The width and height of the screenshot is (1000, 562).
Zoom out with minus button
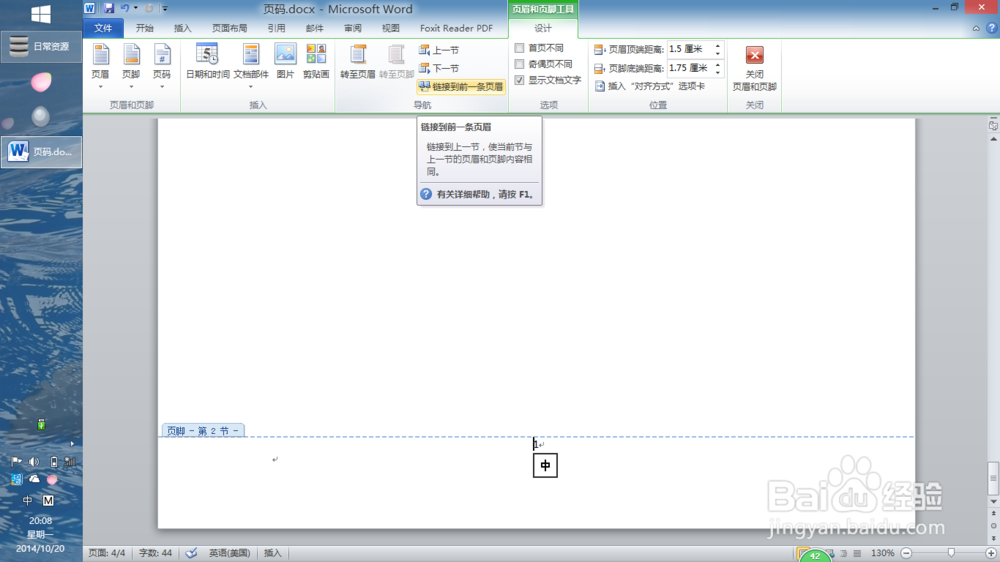[x=906, y=553]
